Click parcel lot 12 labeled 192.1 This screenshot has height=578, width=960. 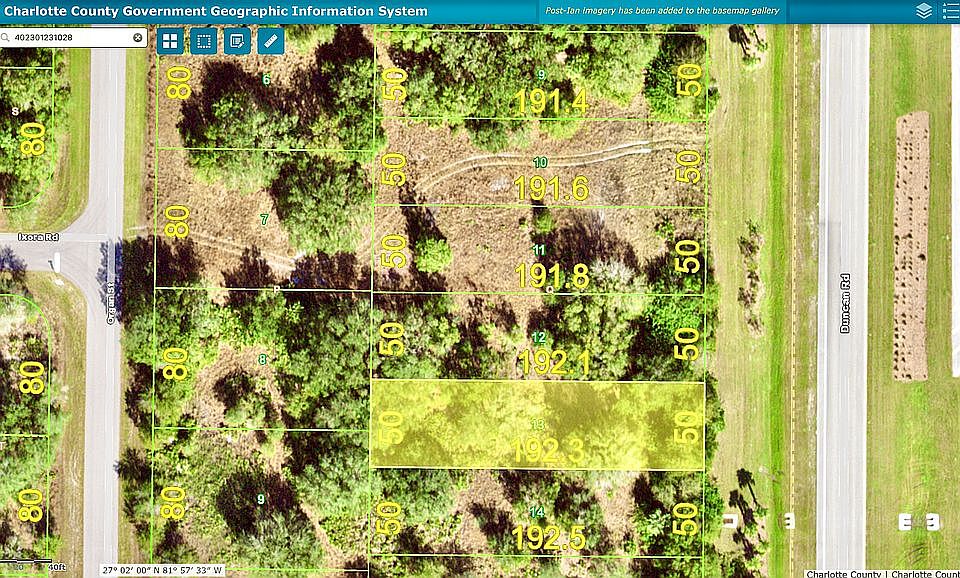[x=538, y=340]
